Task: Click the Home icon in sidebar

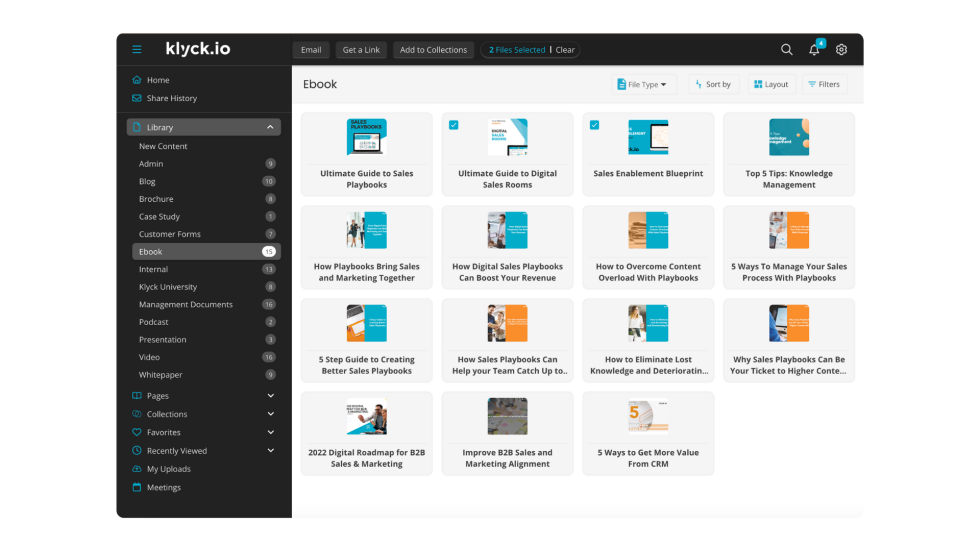Action: (x=137, y=80)
